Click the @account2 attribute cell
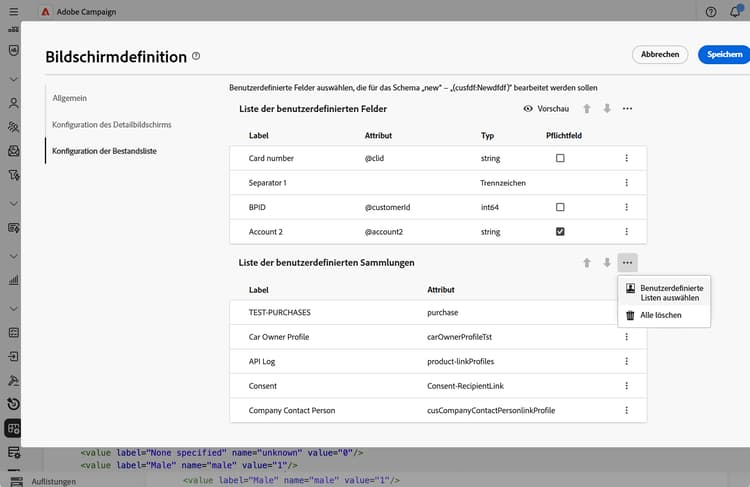The height and width of the screenshot is (487, 750). click(384, 232)
